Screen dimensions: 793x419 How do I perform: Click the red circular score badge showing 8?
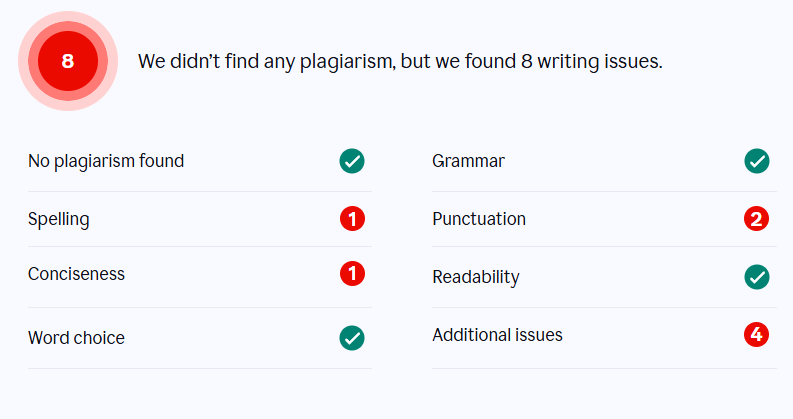(67, 61)
